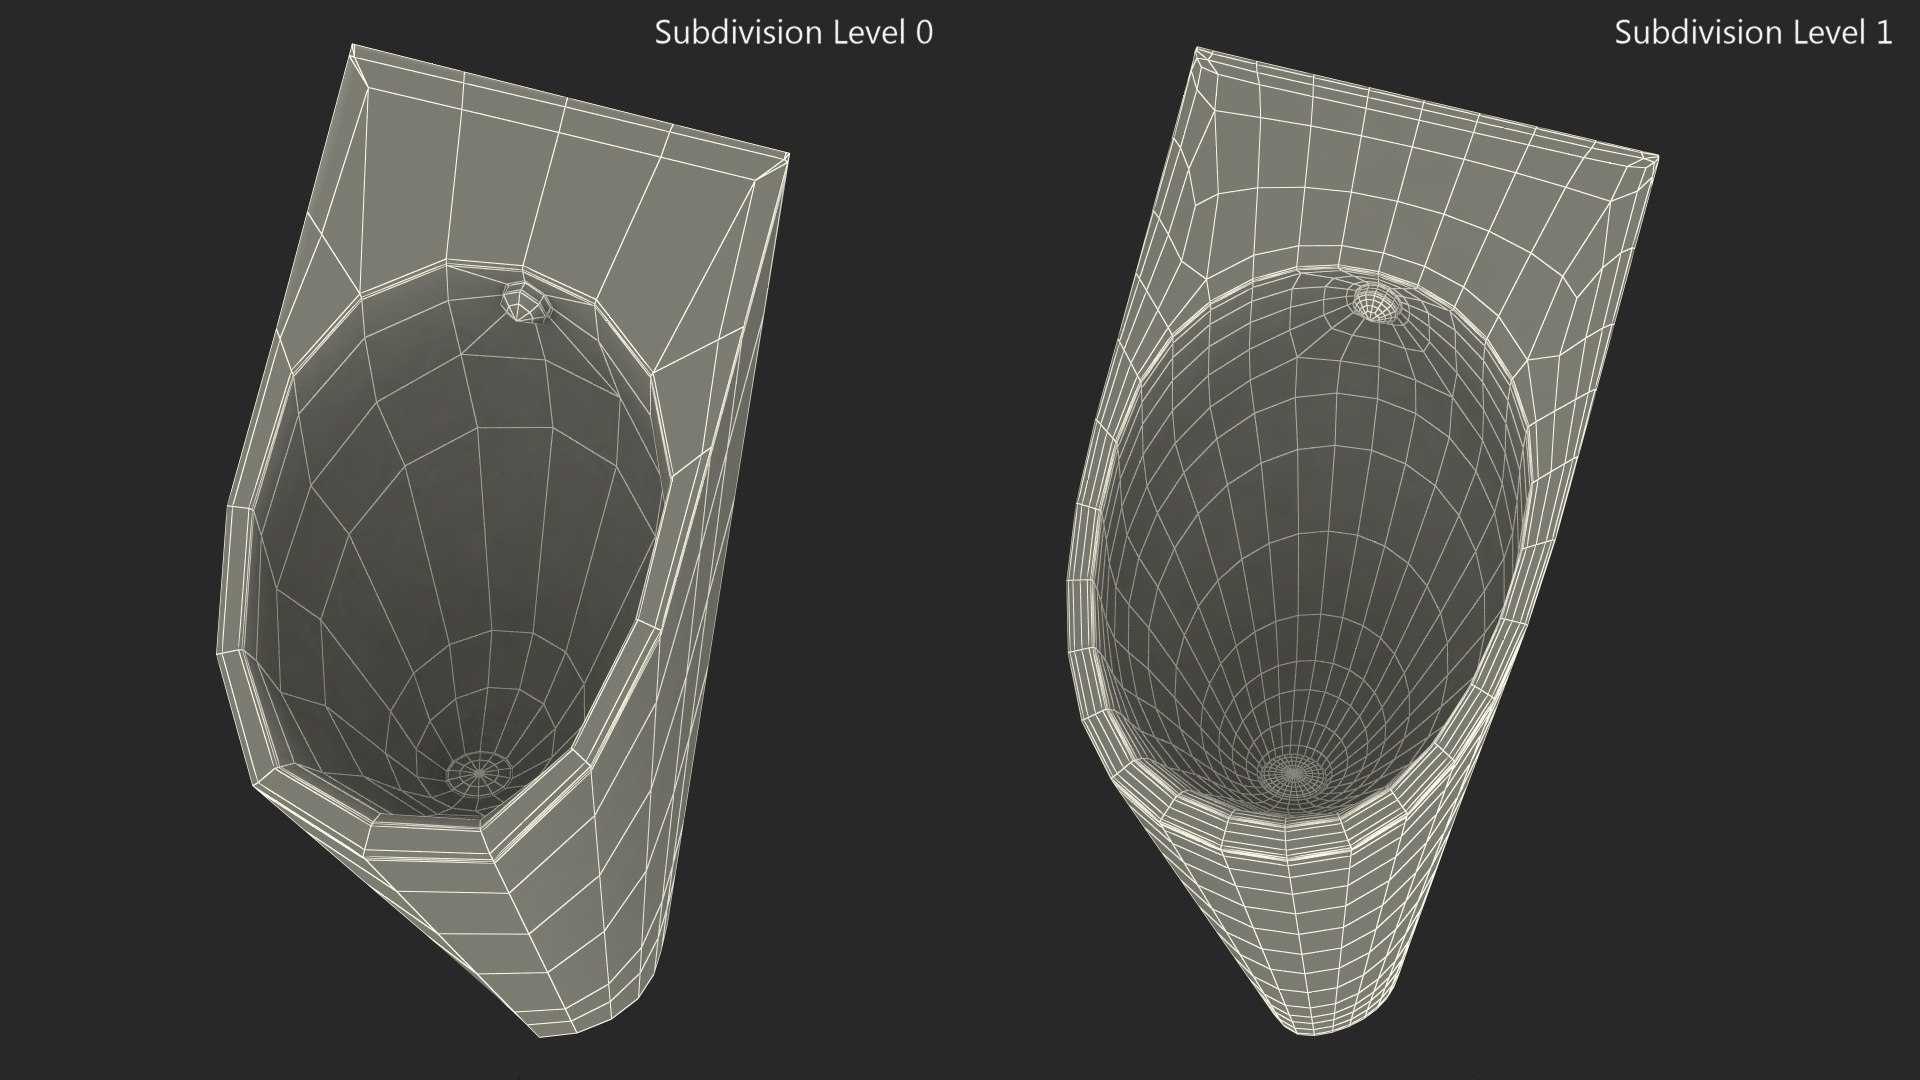Select drain hole of Level 0 urinal
This screenshot has width=1920, height=1080.
click(x=478, y=771)
